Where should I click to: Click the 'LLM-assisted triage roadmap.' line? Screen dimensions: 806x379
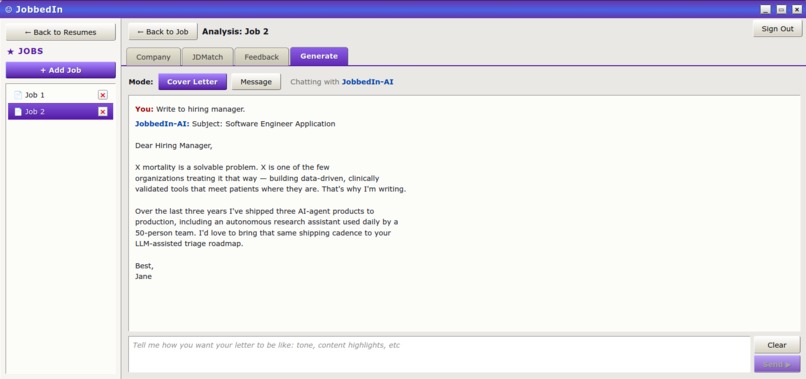189,244
